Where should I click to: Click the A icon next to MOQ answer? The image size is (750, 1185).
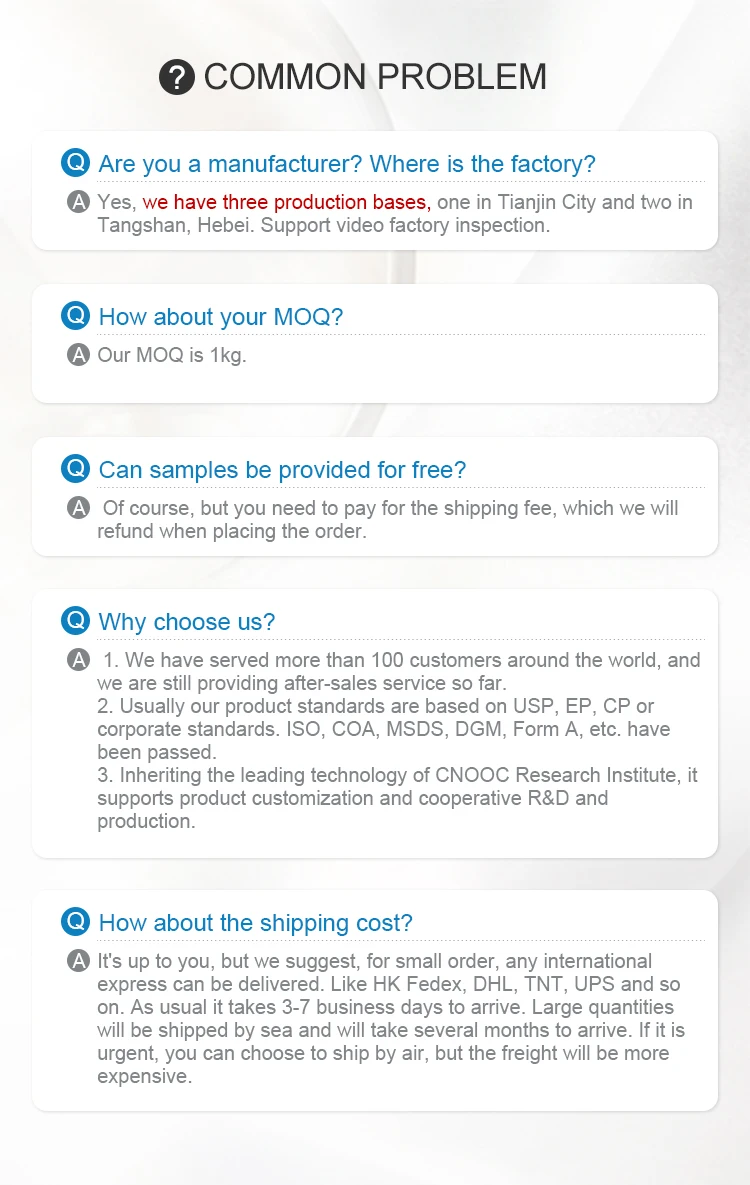tap(78, 355)
